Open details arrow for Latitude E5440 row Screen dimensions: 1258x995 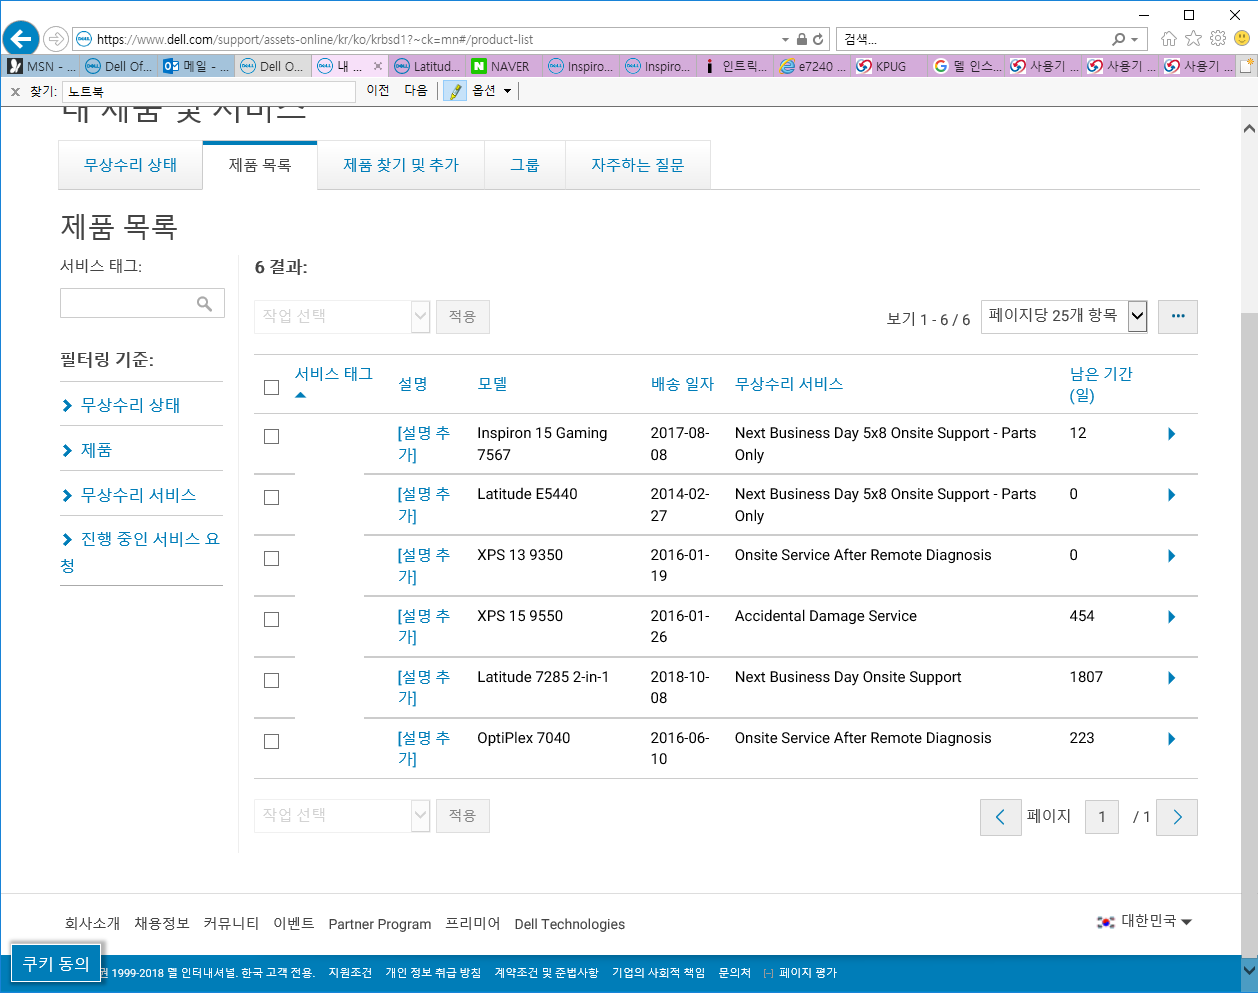(1171, 495)
